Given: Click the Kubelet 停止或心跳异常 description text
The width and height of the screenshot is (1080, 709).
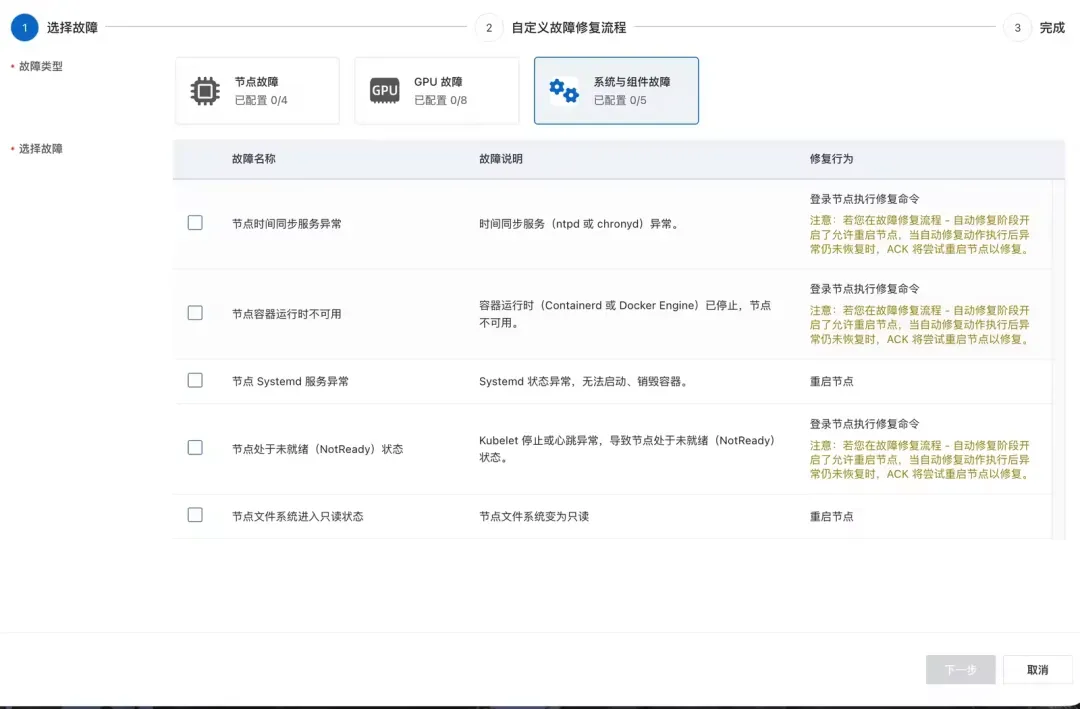Looking at the screenshot, I should tap(627, 449).
